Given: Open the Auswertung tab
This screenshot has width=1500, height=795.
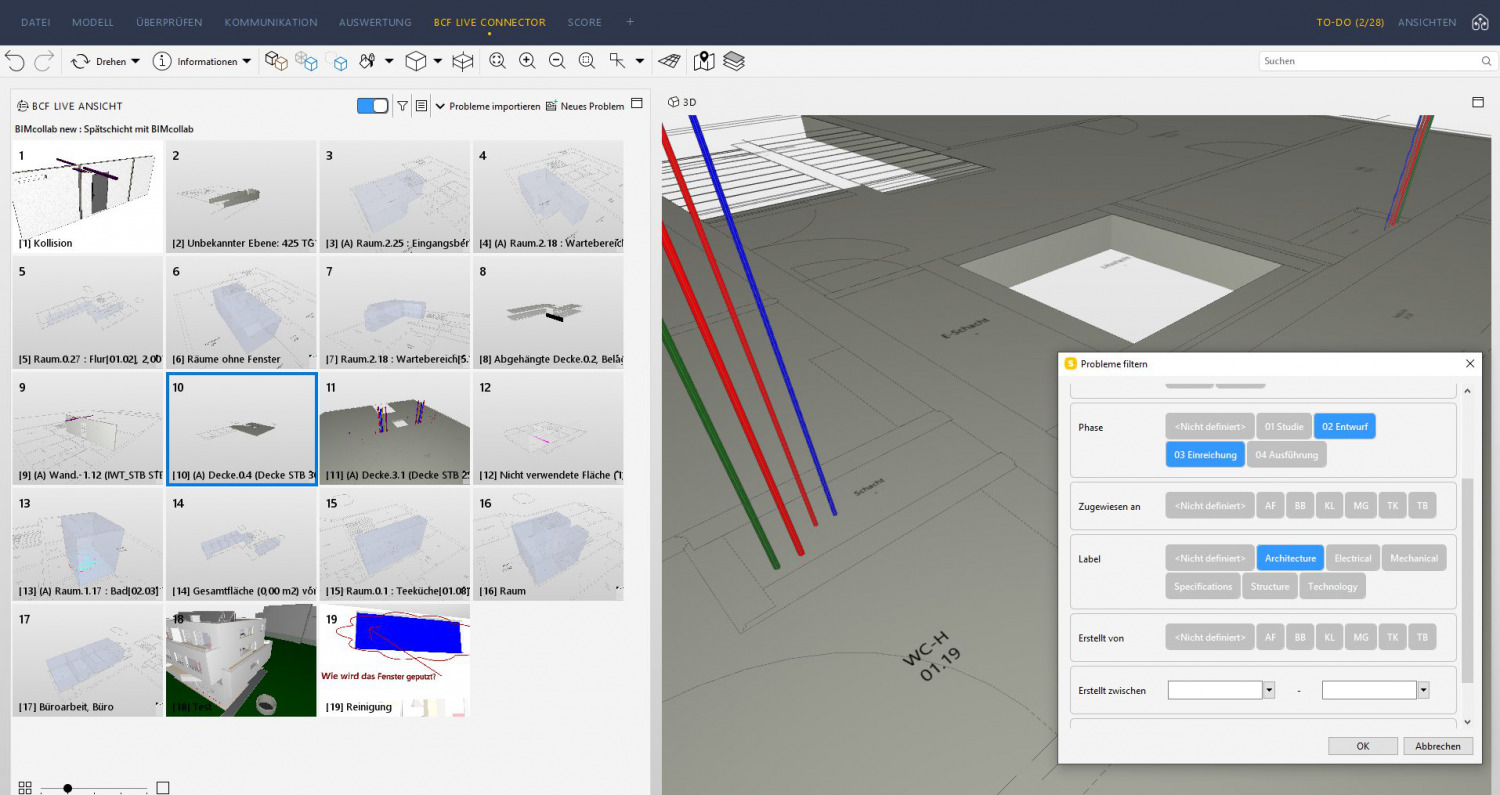Looking at the screenshot, I should [x=375, y=22].
